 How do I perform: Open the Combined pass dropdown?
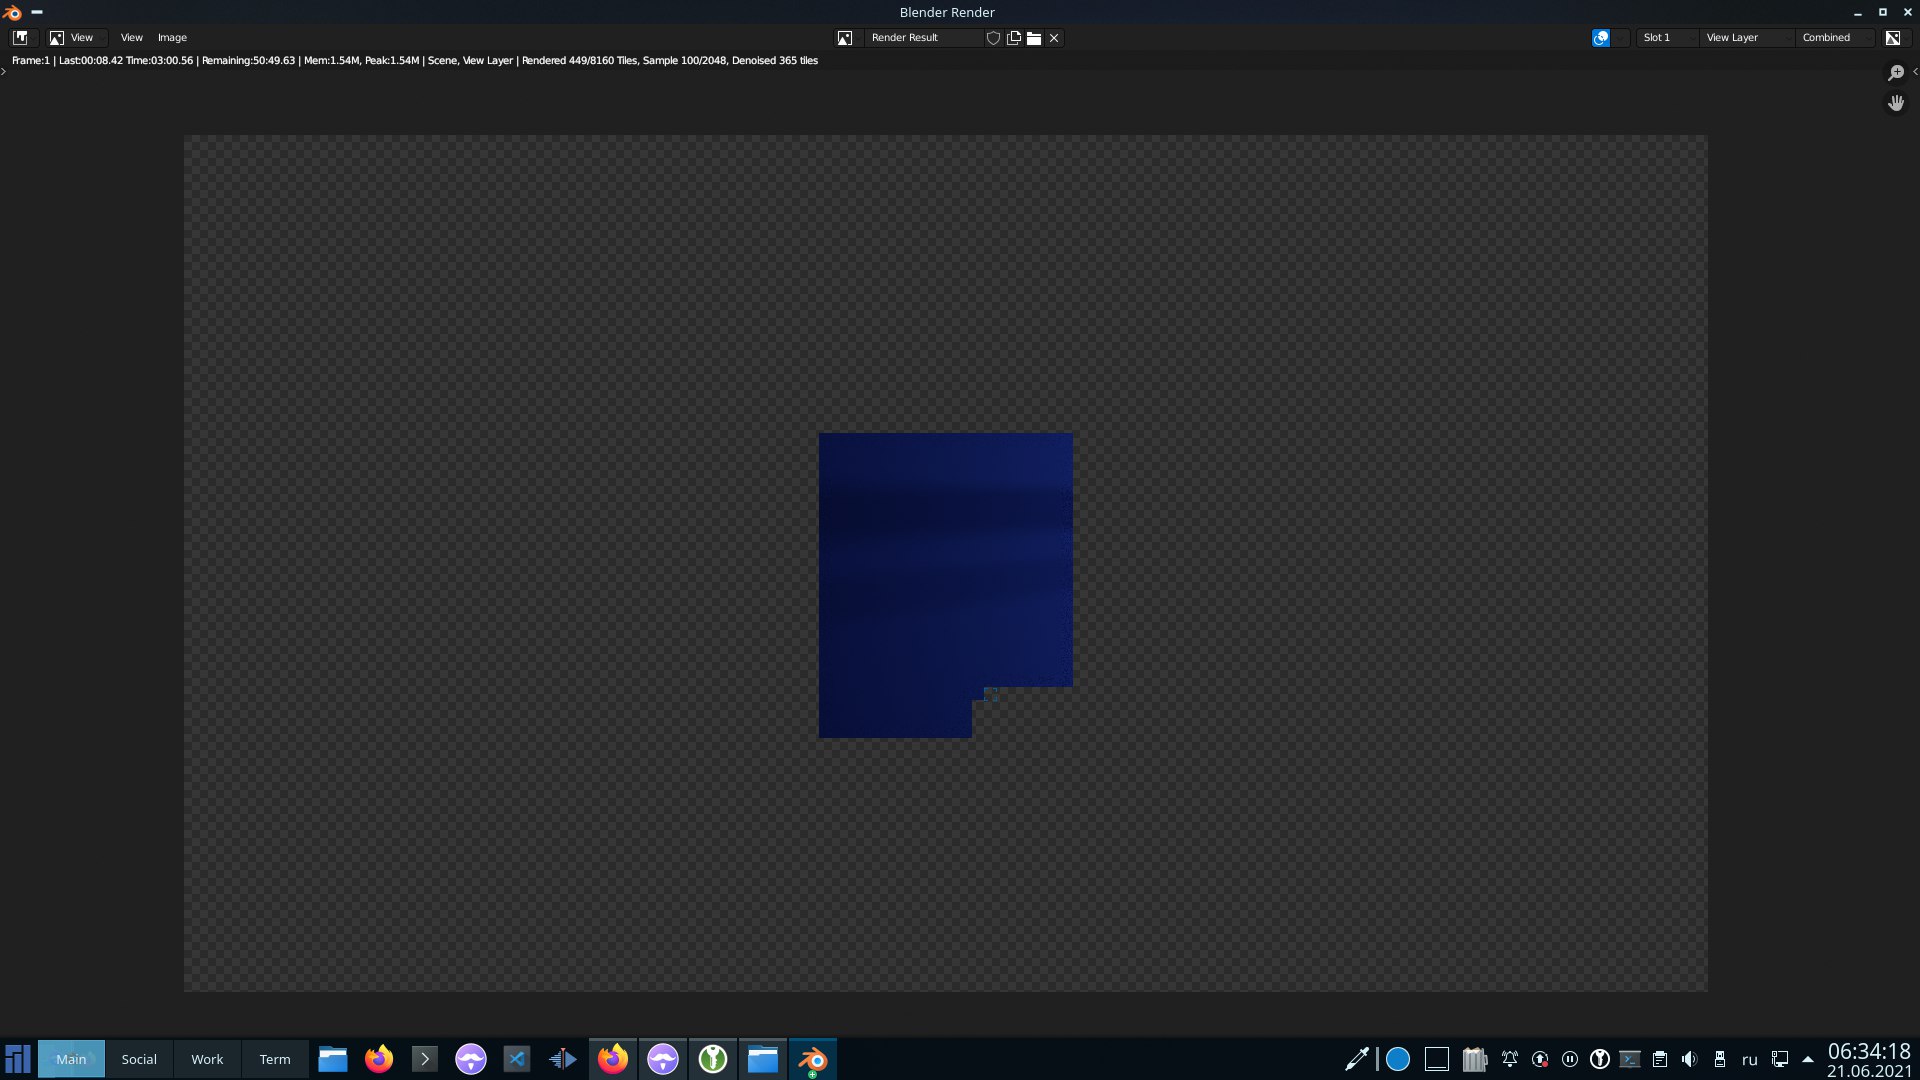(x=1835, y=37)
